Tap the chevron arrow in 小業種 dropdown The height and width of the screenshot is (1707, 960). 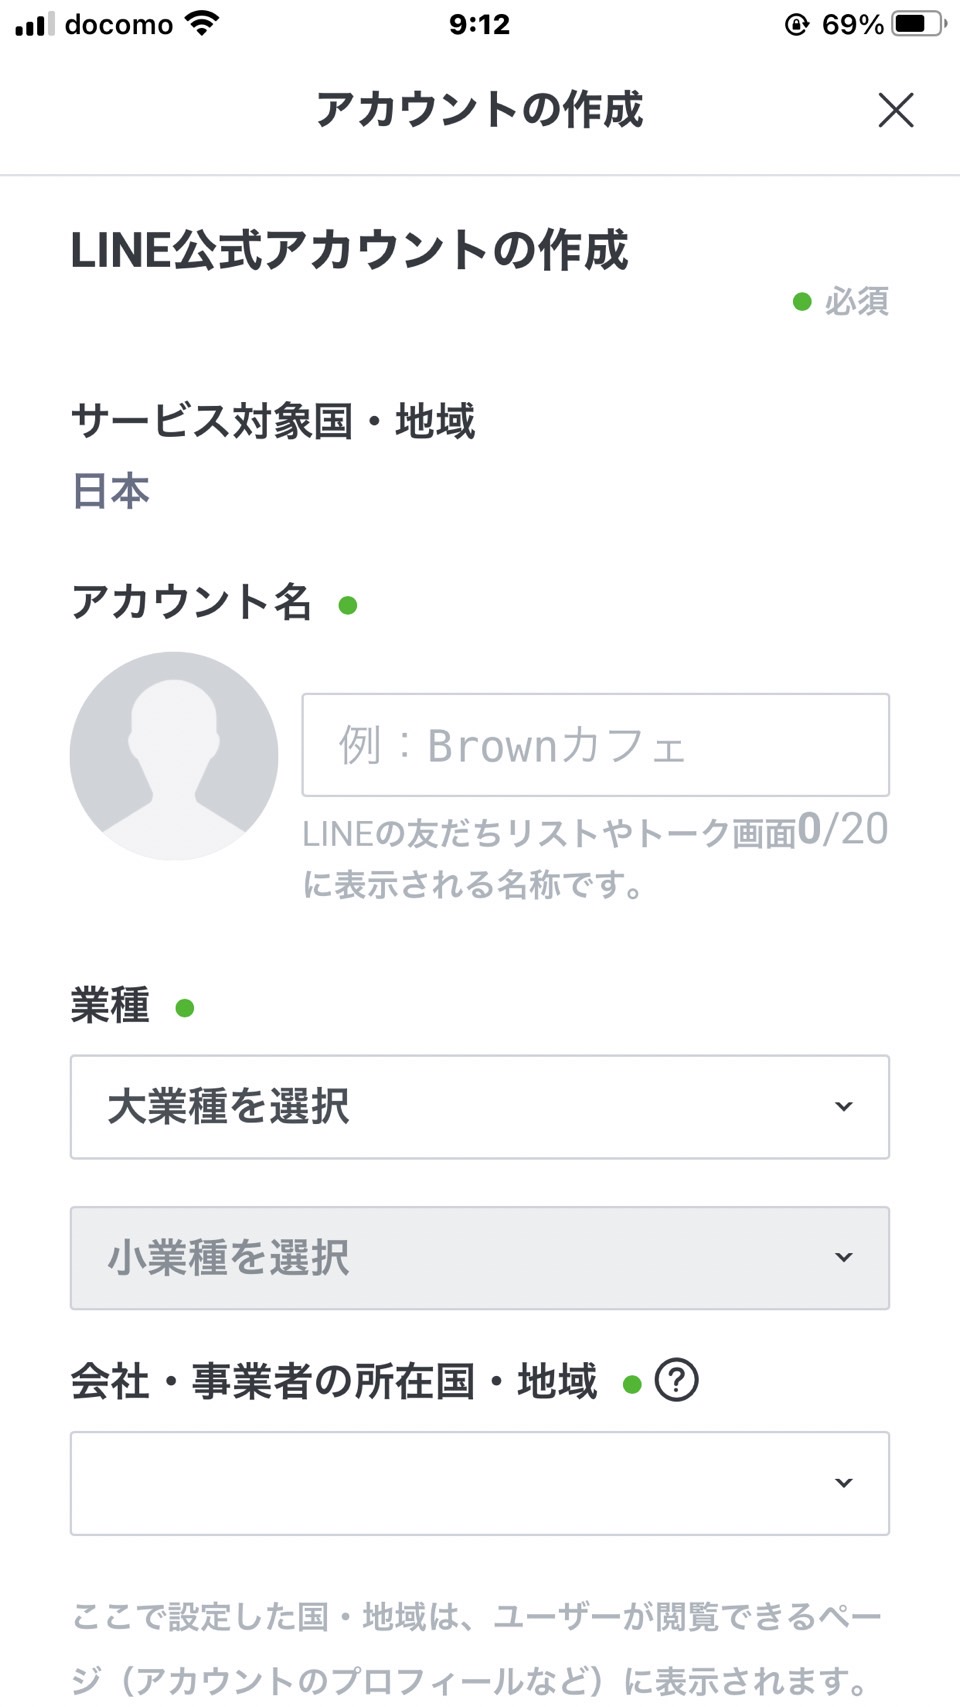pyautogui.click(x=844, y=1258)
